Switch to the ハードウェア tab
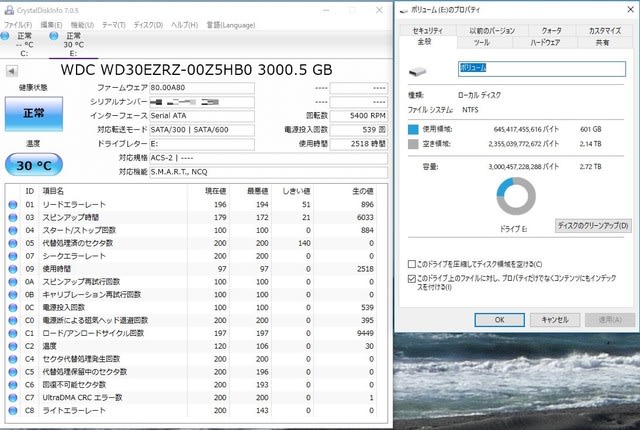This screenshot has height=430, width=640. (x=545, y=42)
